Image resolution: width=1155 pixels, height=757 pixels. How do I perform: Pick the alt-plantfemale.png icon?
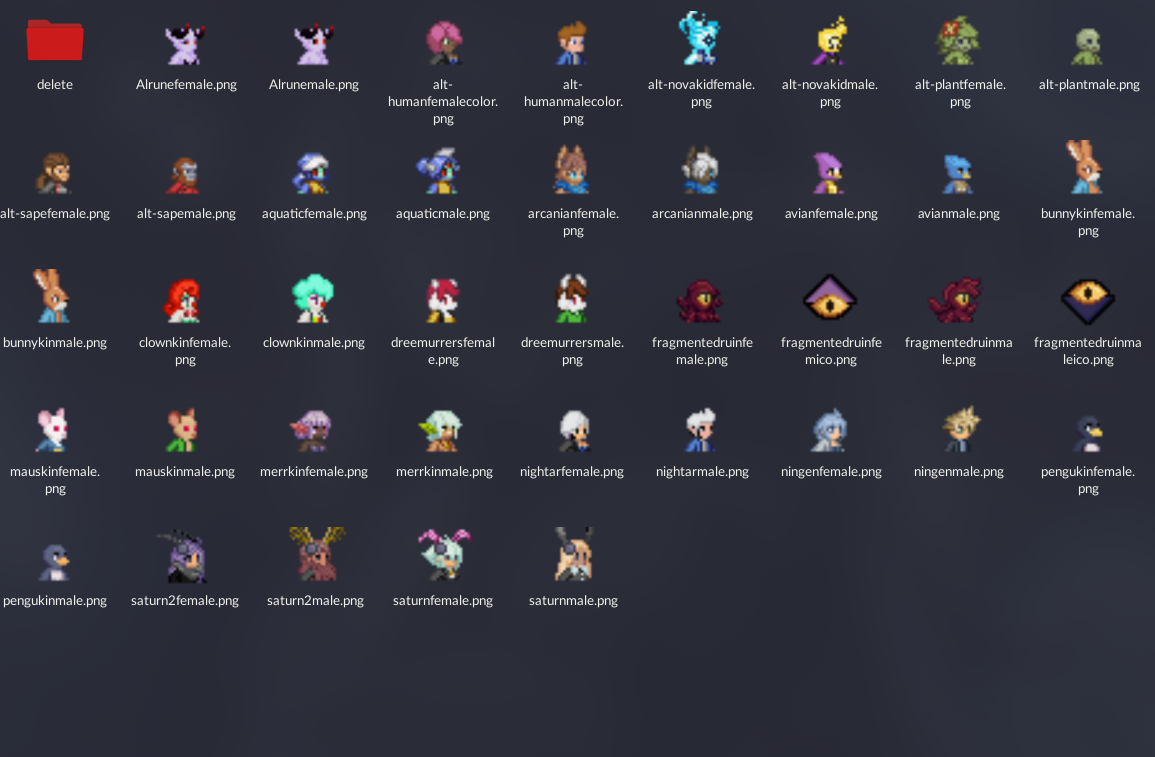pos(959,41)
